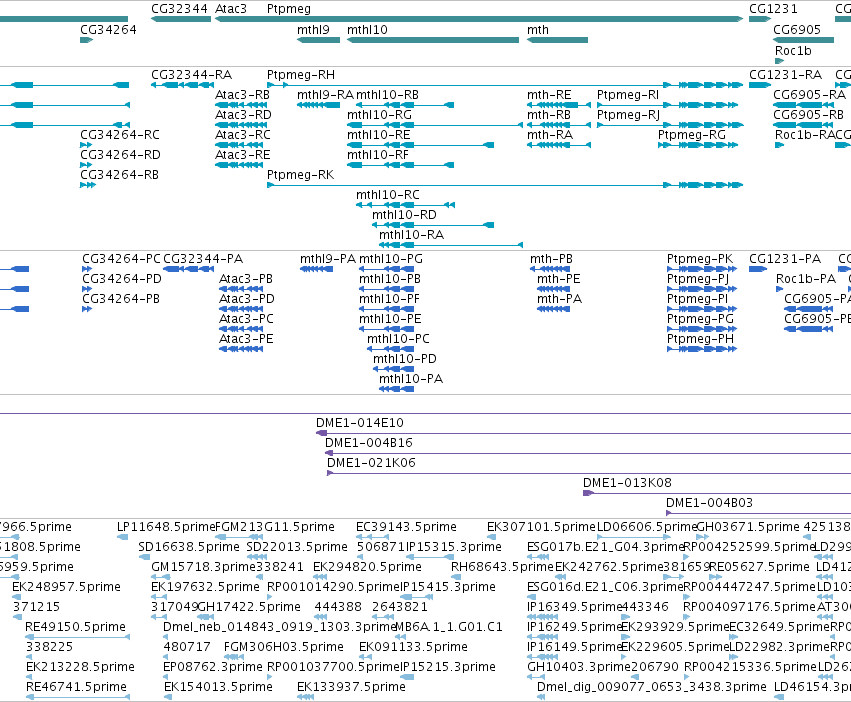The image size is (851, 702).
Task: Select the Roc1b gene label
Action: pos(793,51)
